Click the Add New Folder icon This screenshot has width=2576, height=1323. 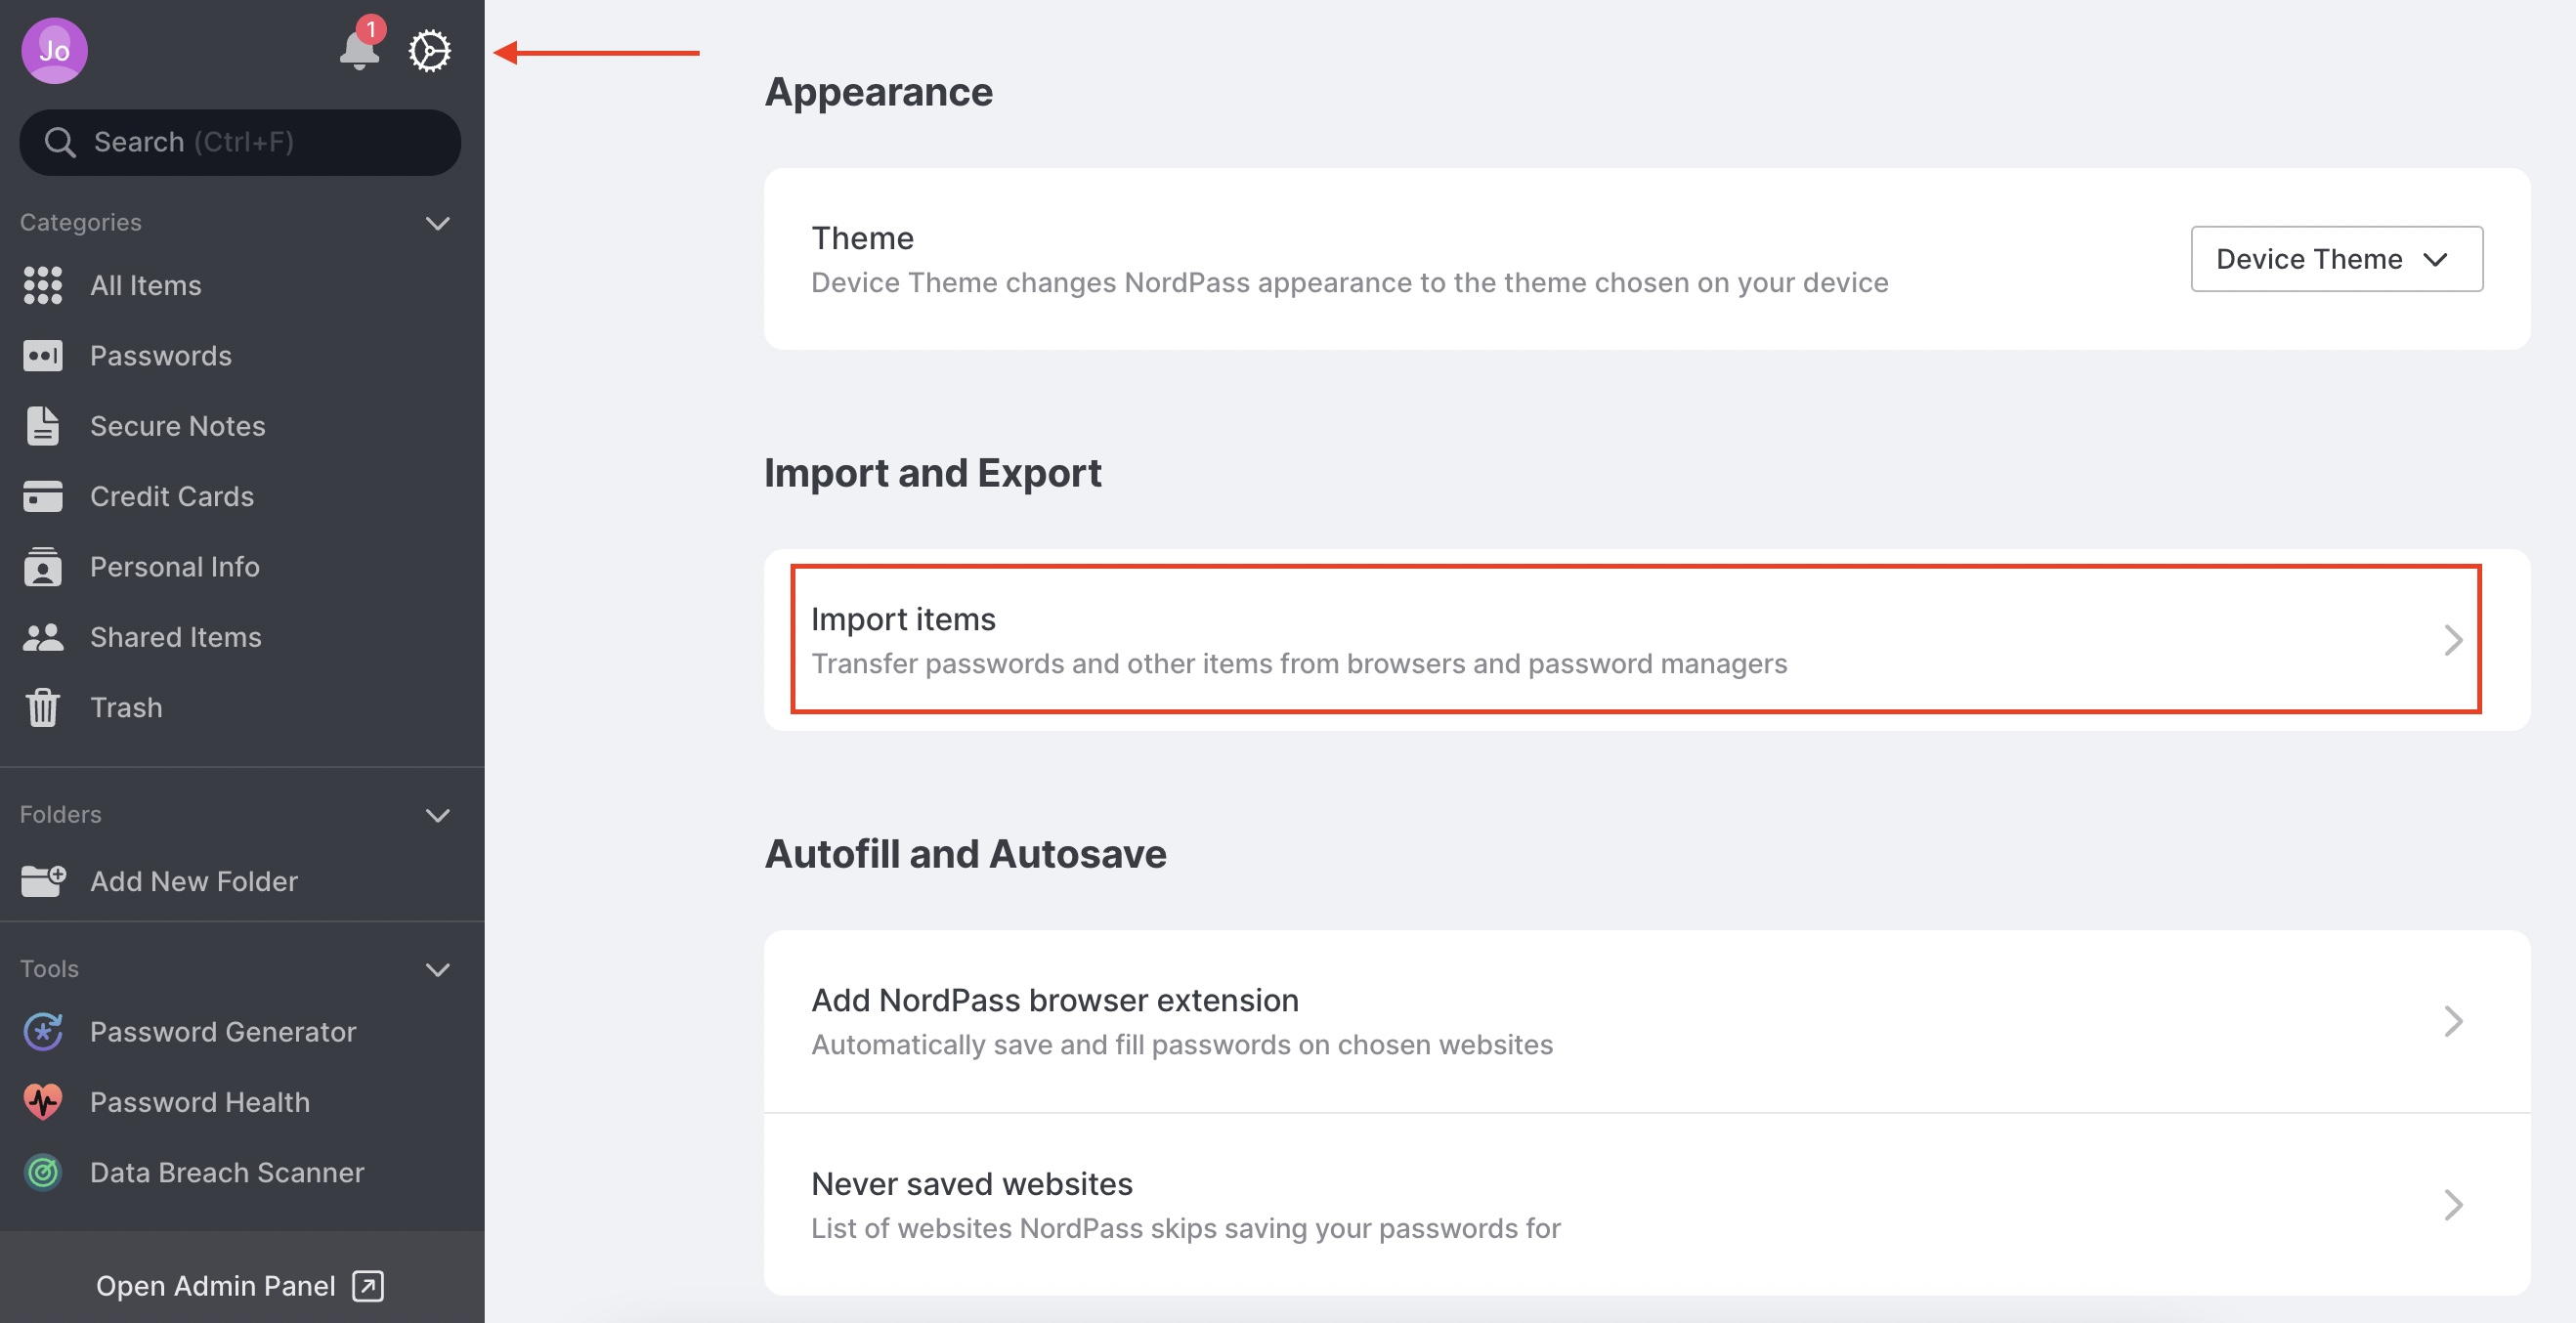coord(42,880)
